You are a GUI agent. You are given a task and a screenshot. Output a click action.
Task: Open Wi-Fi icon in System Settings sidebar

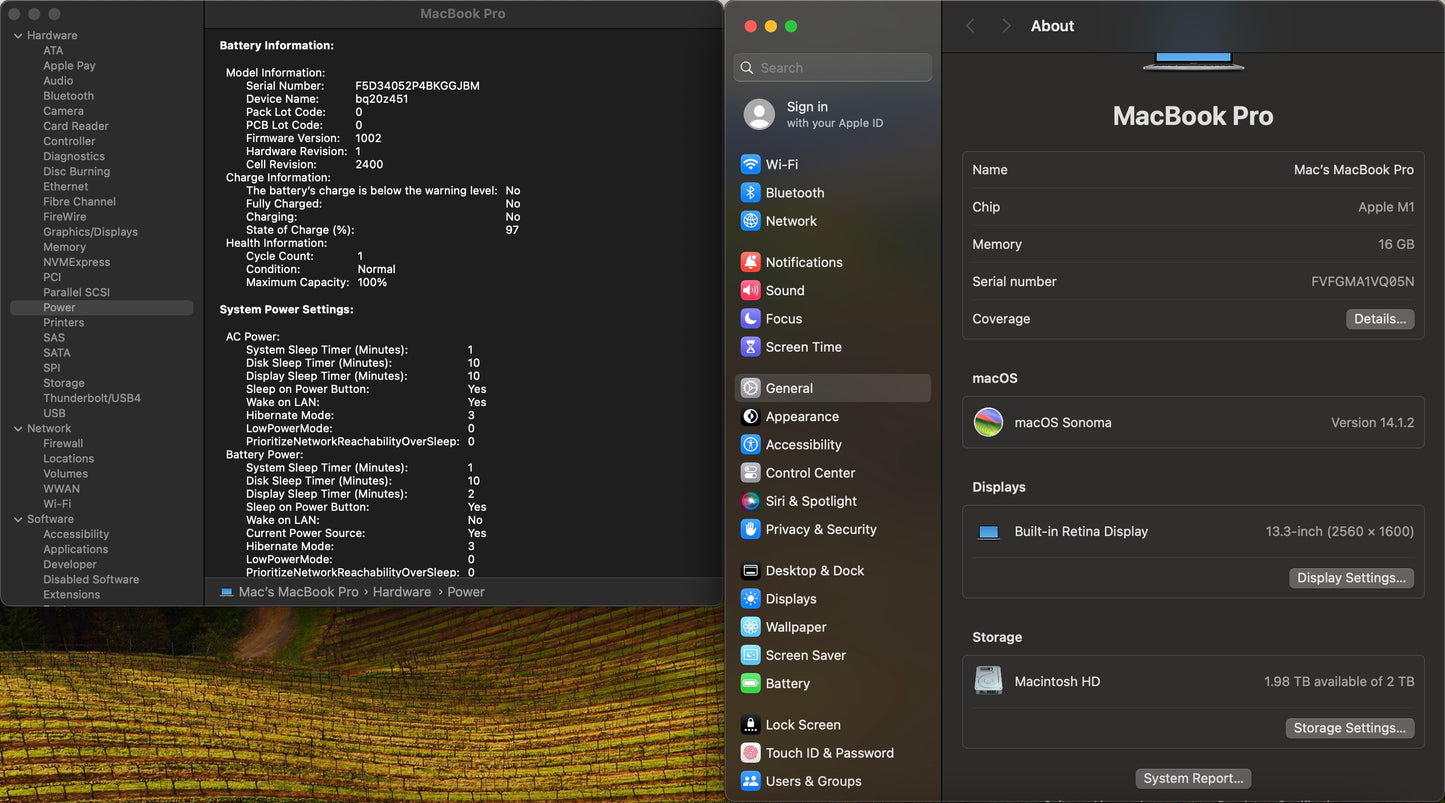pos(750,164)
